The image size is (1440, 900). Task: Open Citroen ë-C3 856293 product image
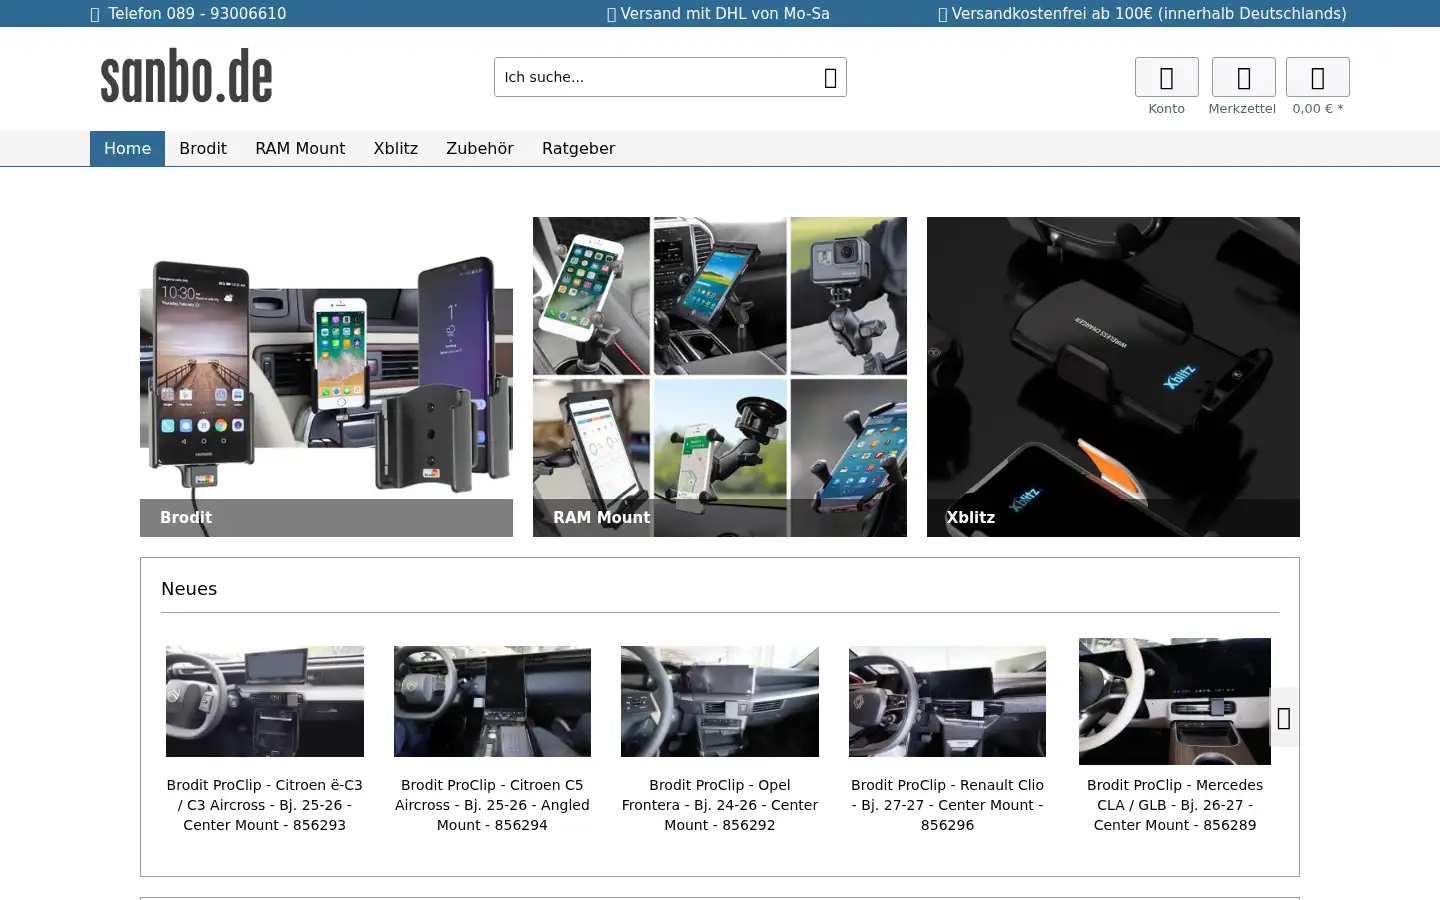[265, 701]
